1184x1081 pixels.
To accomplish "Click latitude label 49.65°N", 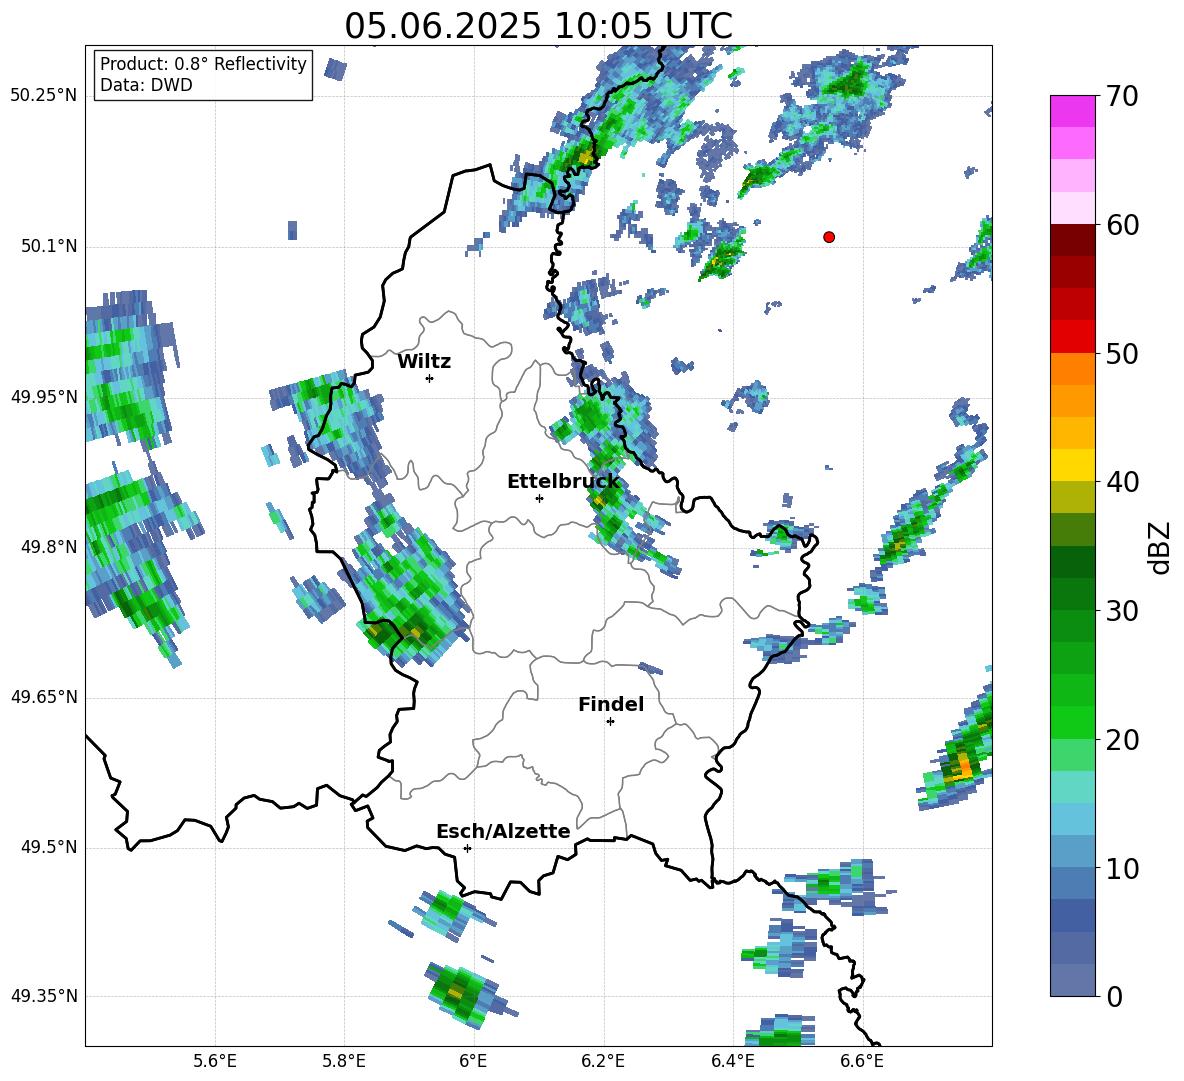I will click(x=44, y=696).
